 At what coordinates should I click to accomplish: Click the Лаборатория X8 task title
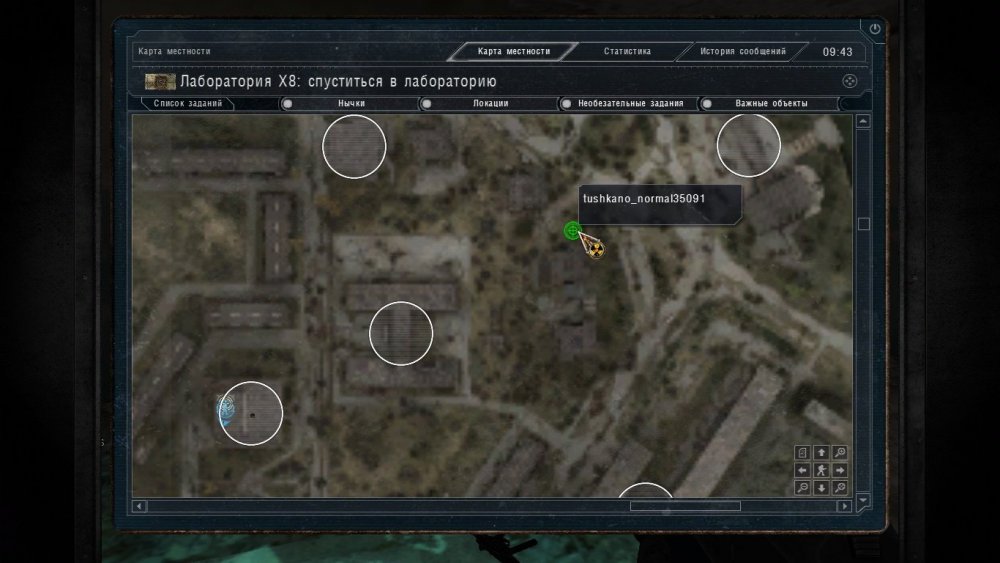pyautogui.click(x=338, y=81)
